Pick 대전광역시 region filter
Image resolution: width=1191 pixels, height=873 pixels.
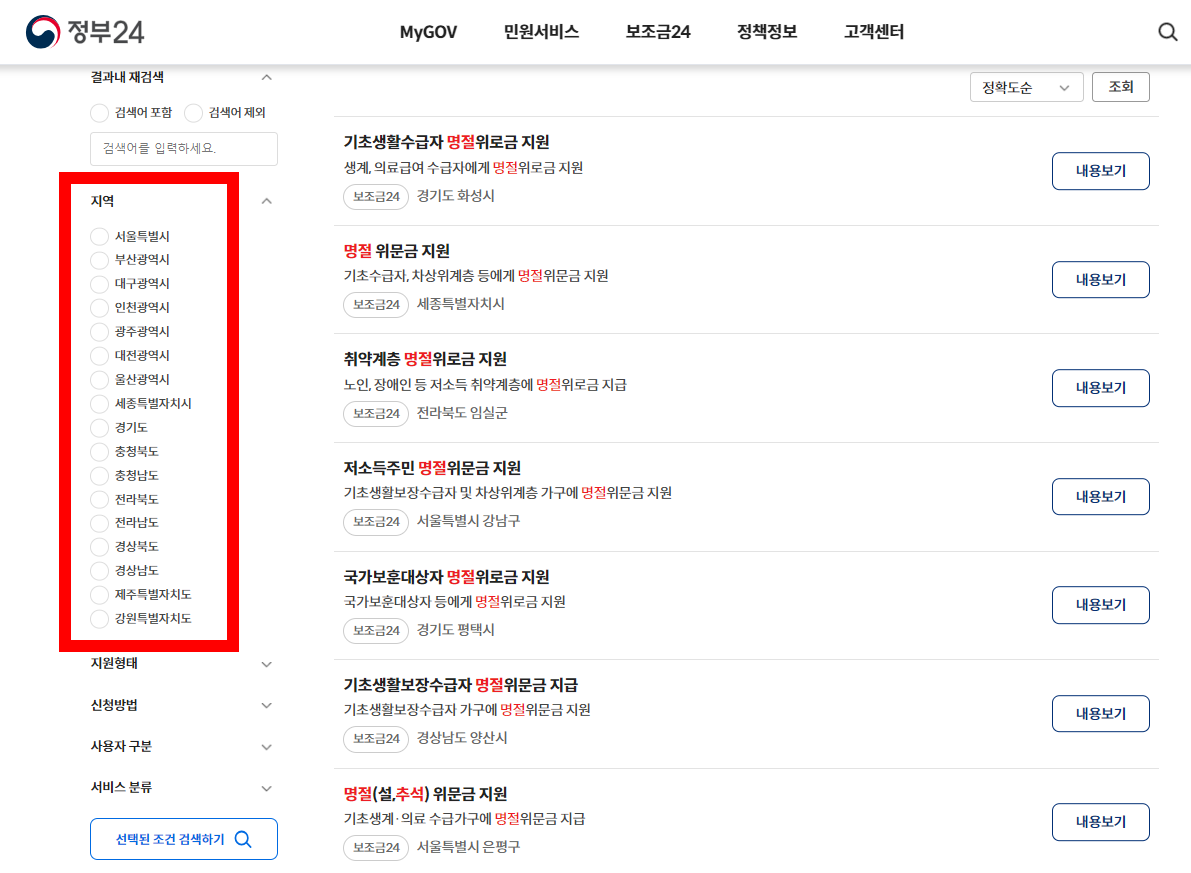tap(99, 356)
